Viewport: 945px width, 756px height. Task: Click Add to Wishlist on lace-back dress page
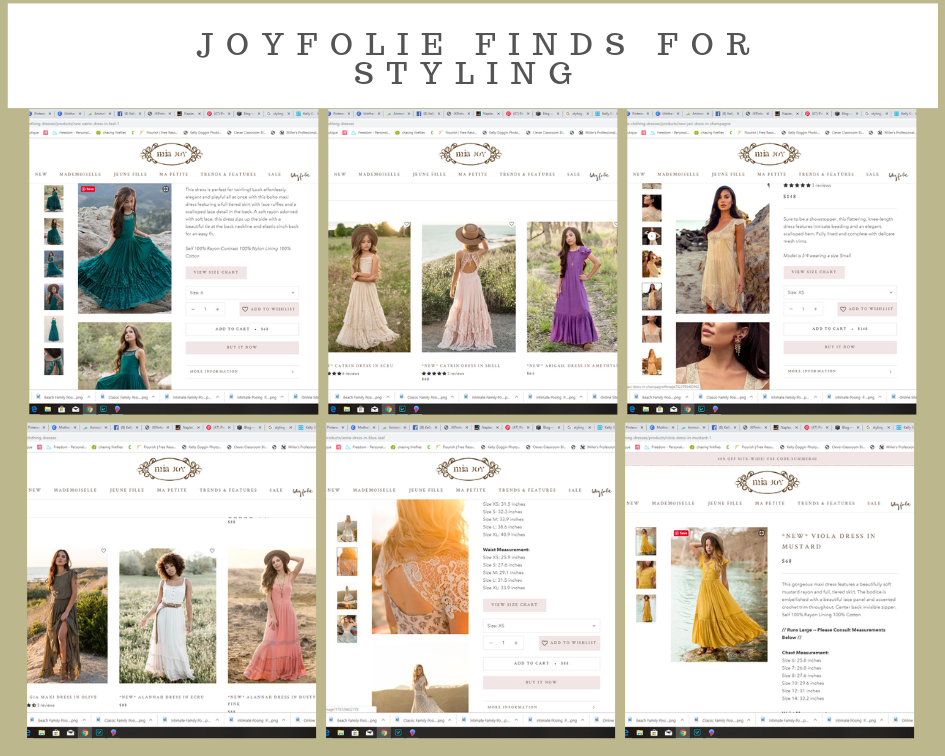(x=570, y=643)
